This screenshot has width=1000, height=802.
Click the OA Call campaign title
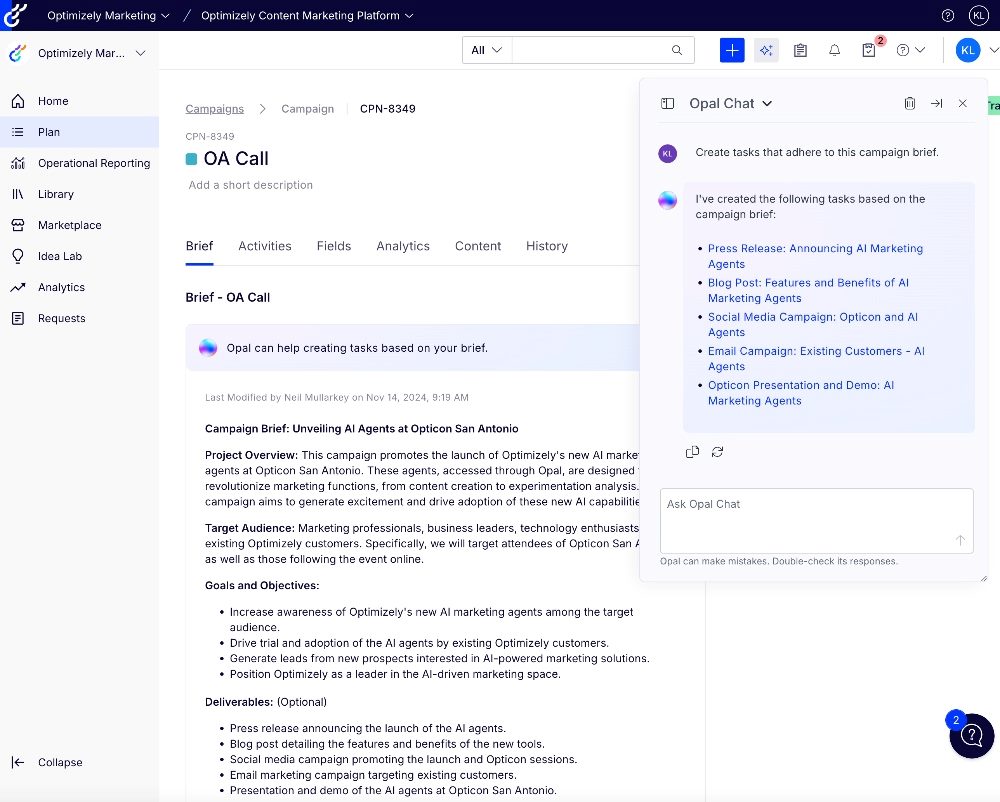coord(236,159)
